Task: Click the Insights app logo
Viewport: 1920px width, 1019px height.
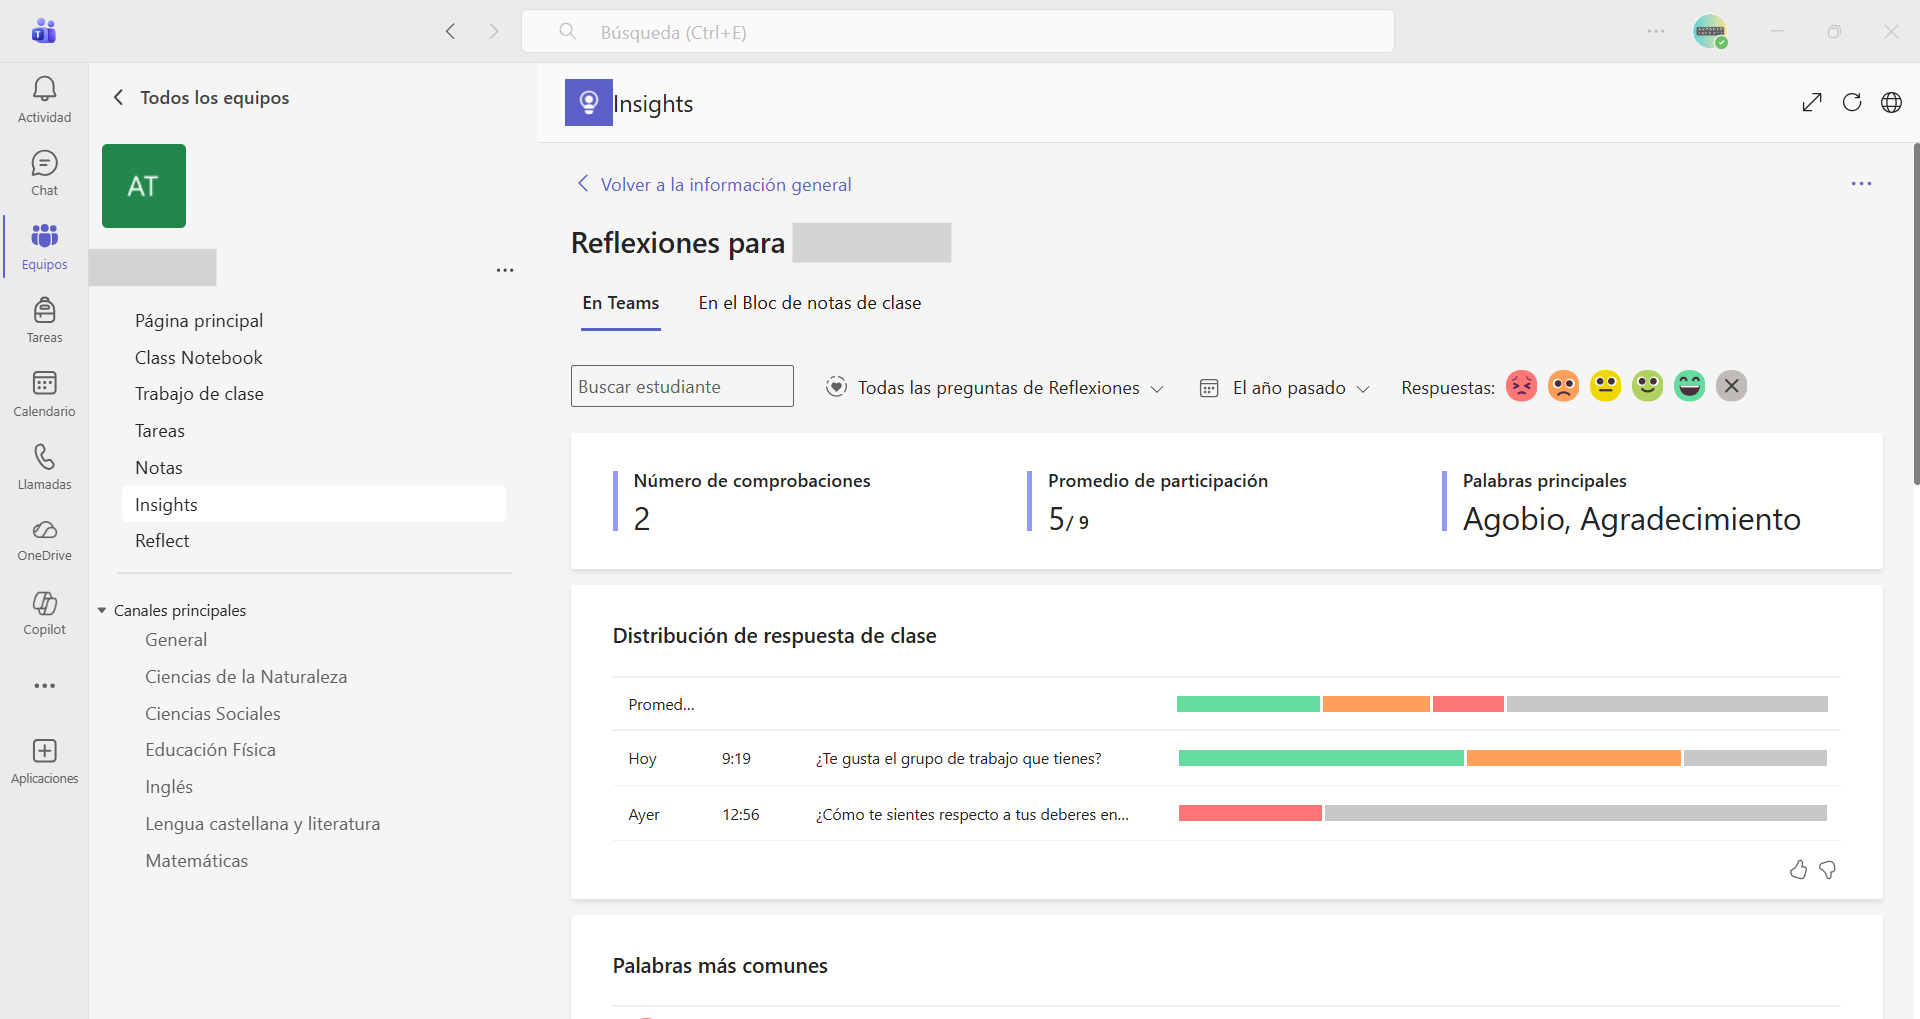Action: pyautogui.click(x=589, y=102)
